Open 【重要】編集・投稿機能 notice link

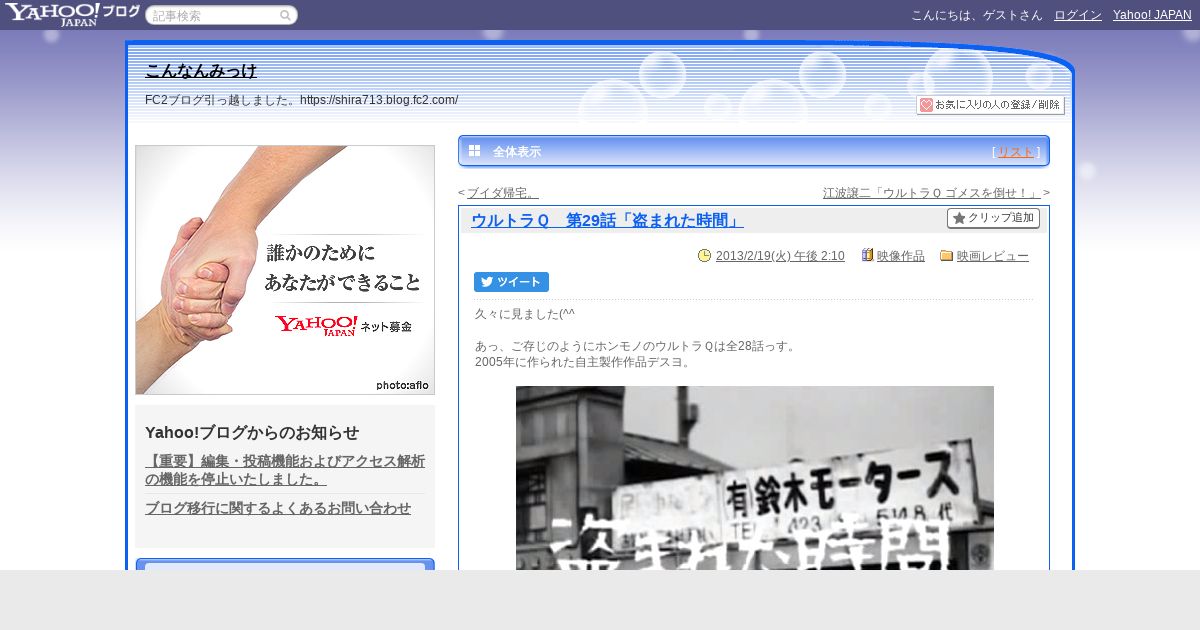tap(285, 470)
